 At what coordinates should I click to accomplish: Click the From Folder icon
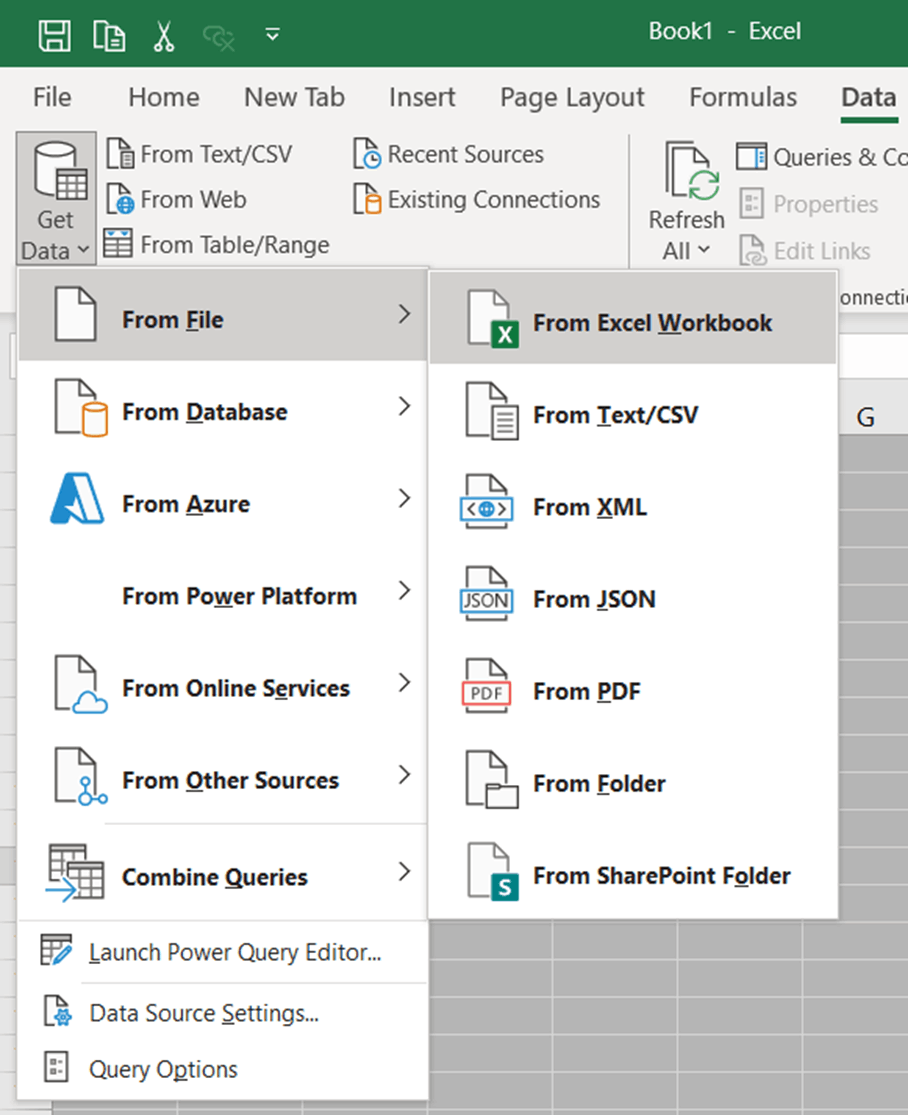(x=492, y=780)
